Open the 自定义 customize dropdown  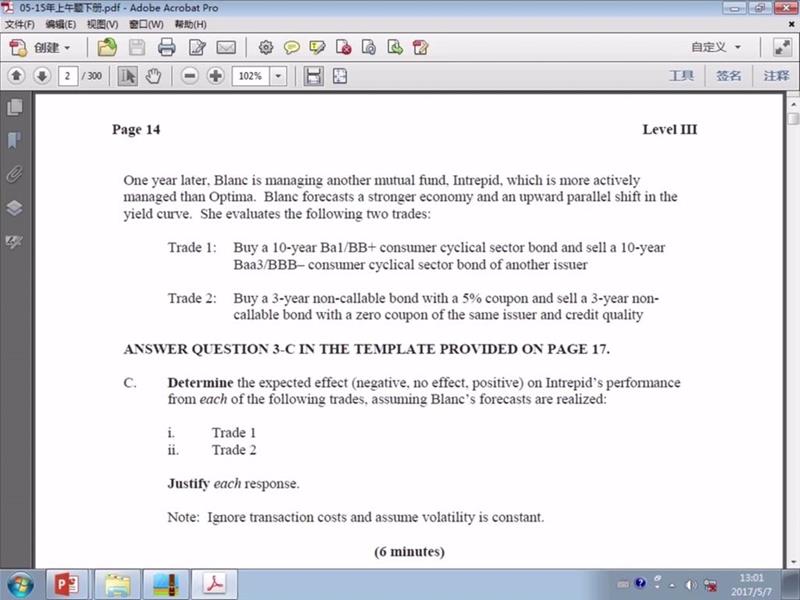tap(716, 47)
